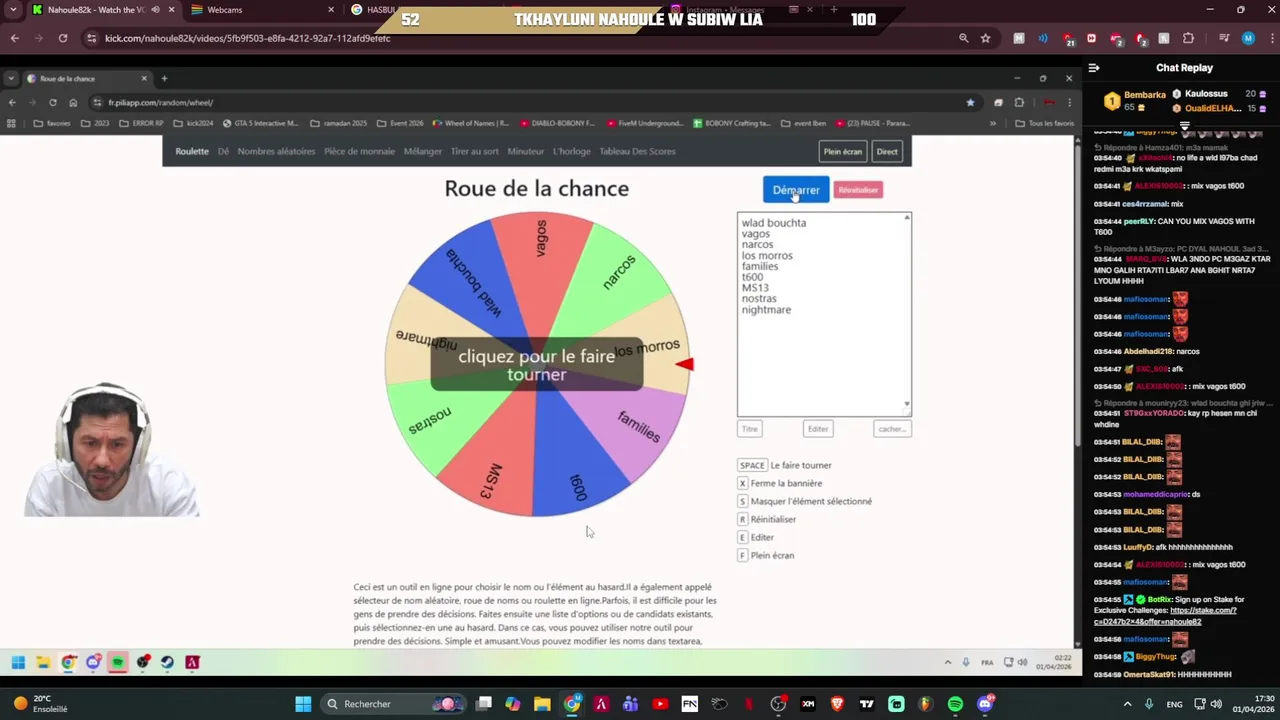Open the 'kick2024' bookmarks folder
Viewport: 1280px width, 720px height.
[x=193, y=124]
